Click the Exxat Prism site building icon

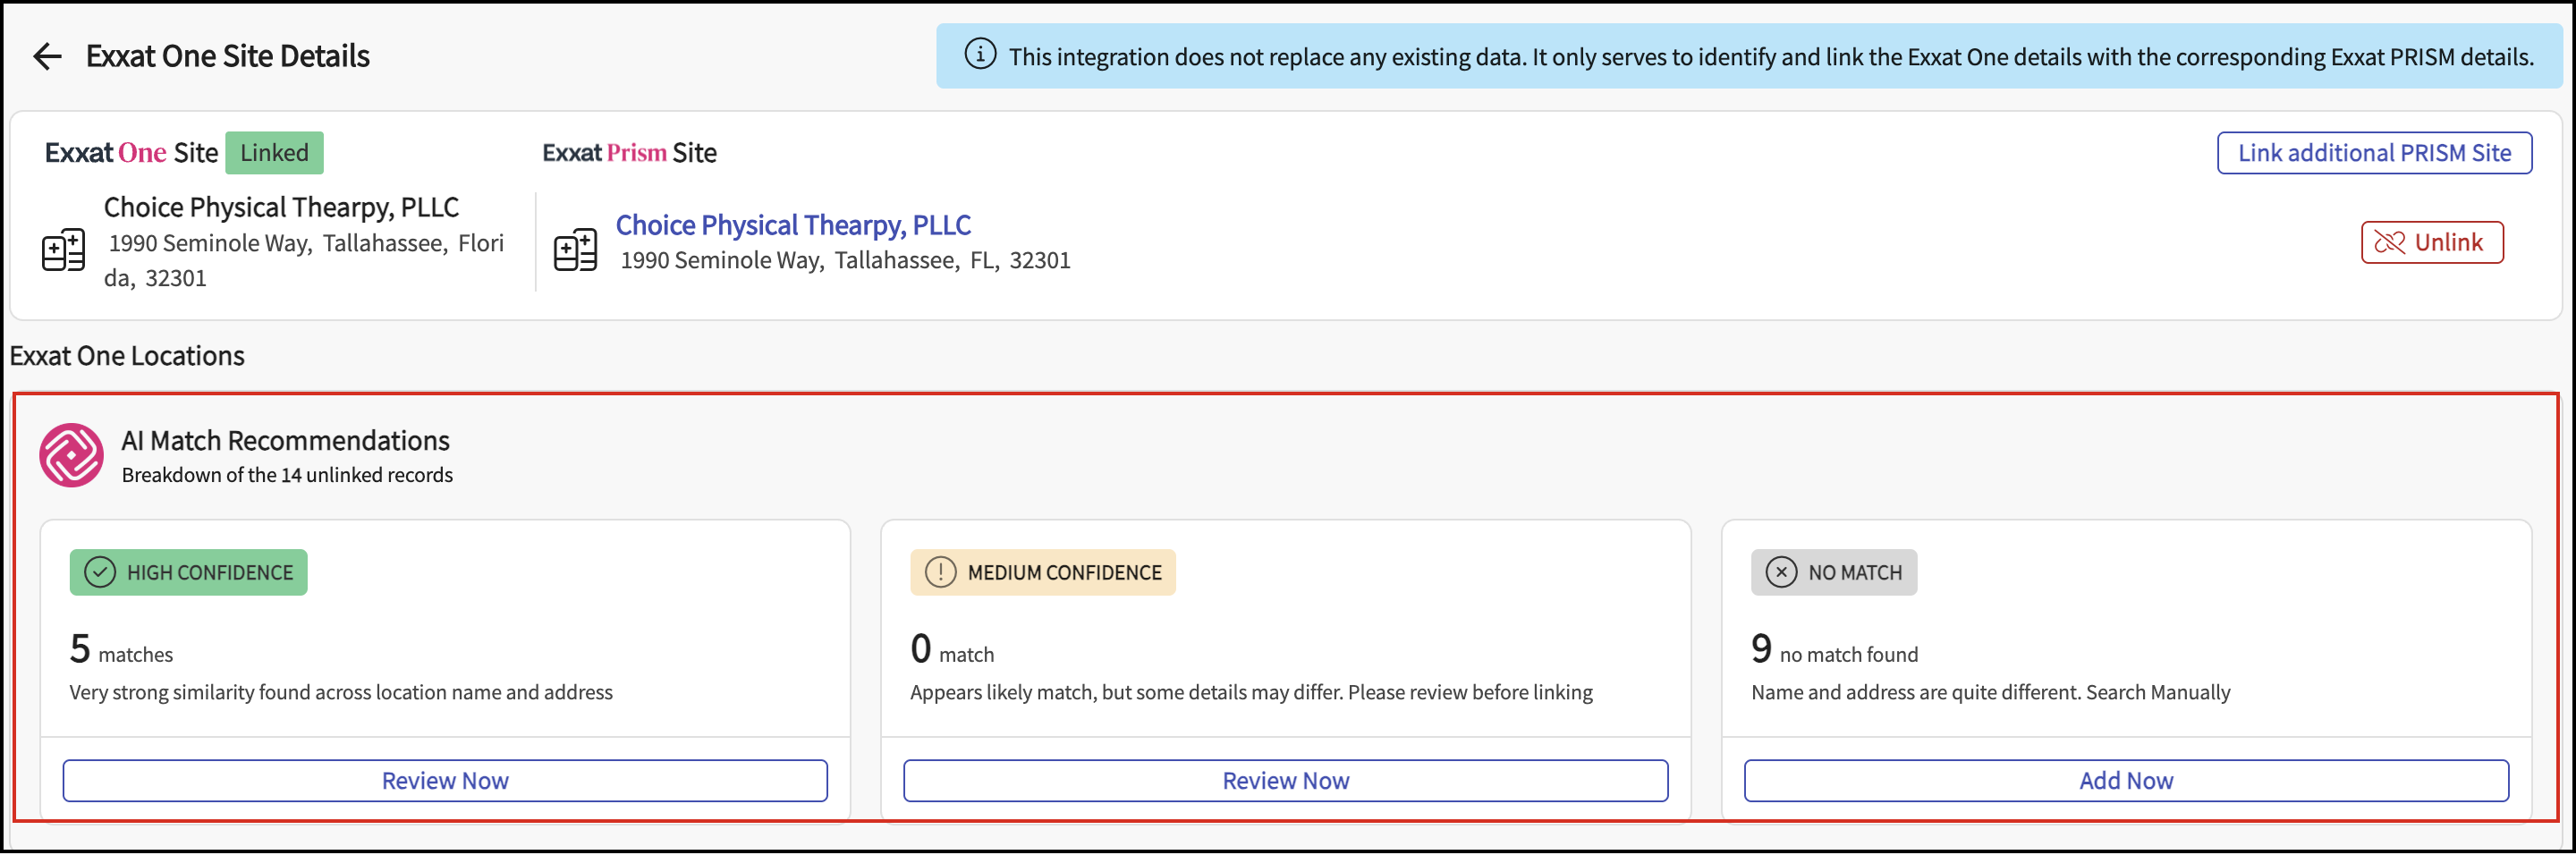pyautogui.click(x=575, y=250)
